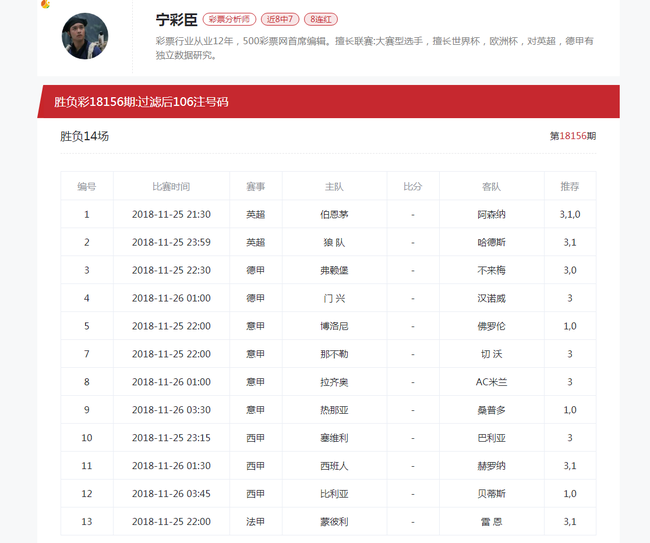The width and height of the screenshot is (650, 543).
Task: Select away team 雷恩
Action: [x=492, y=521]
